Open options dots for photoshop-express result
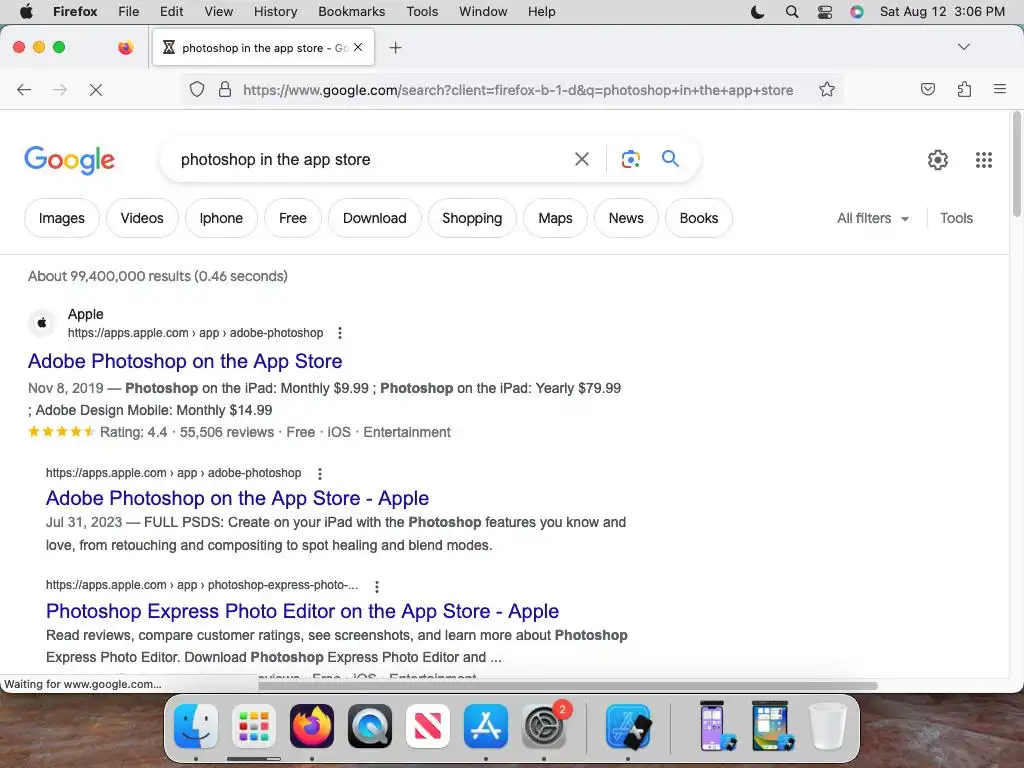The height and width of the screenshot is (768, 1024). (x=377, y=586)
